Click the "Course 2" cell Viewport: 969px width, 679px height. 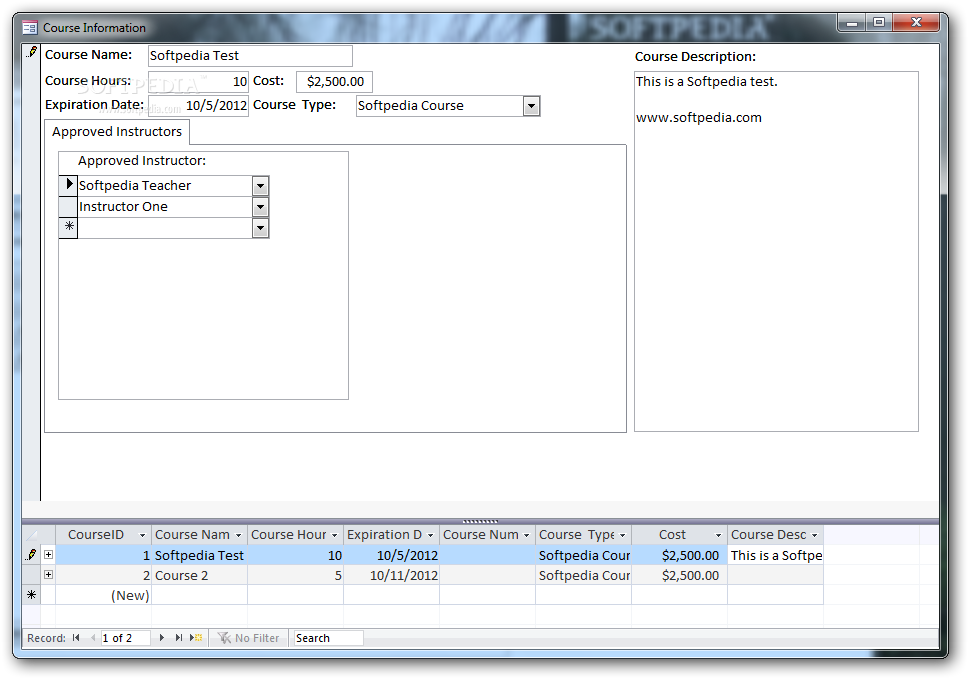(x=200, y=575)
